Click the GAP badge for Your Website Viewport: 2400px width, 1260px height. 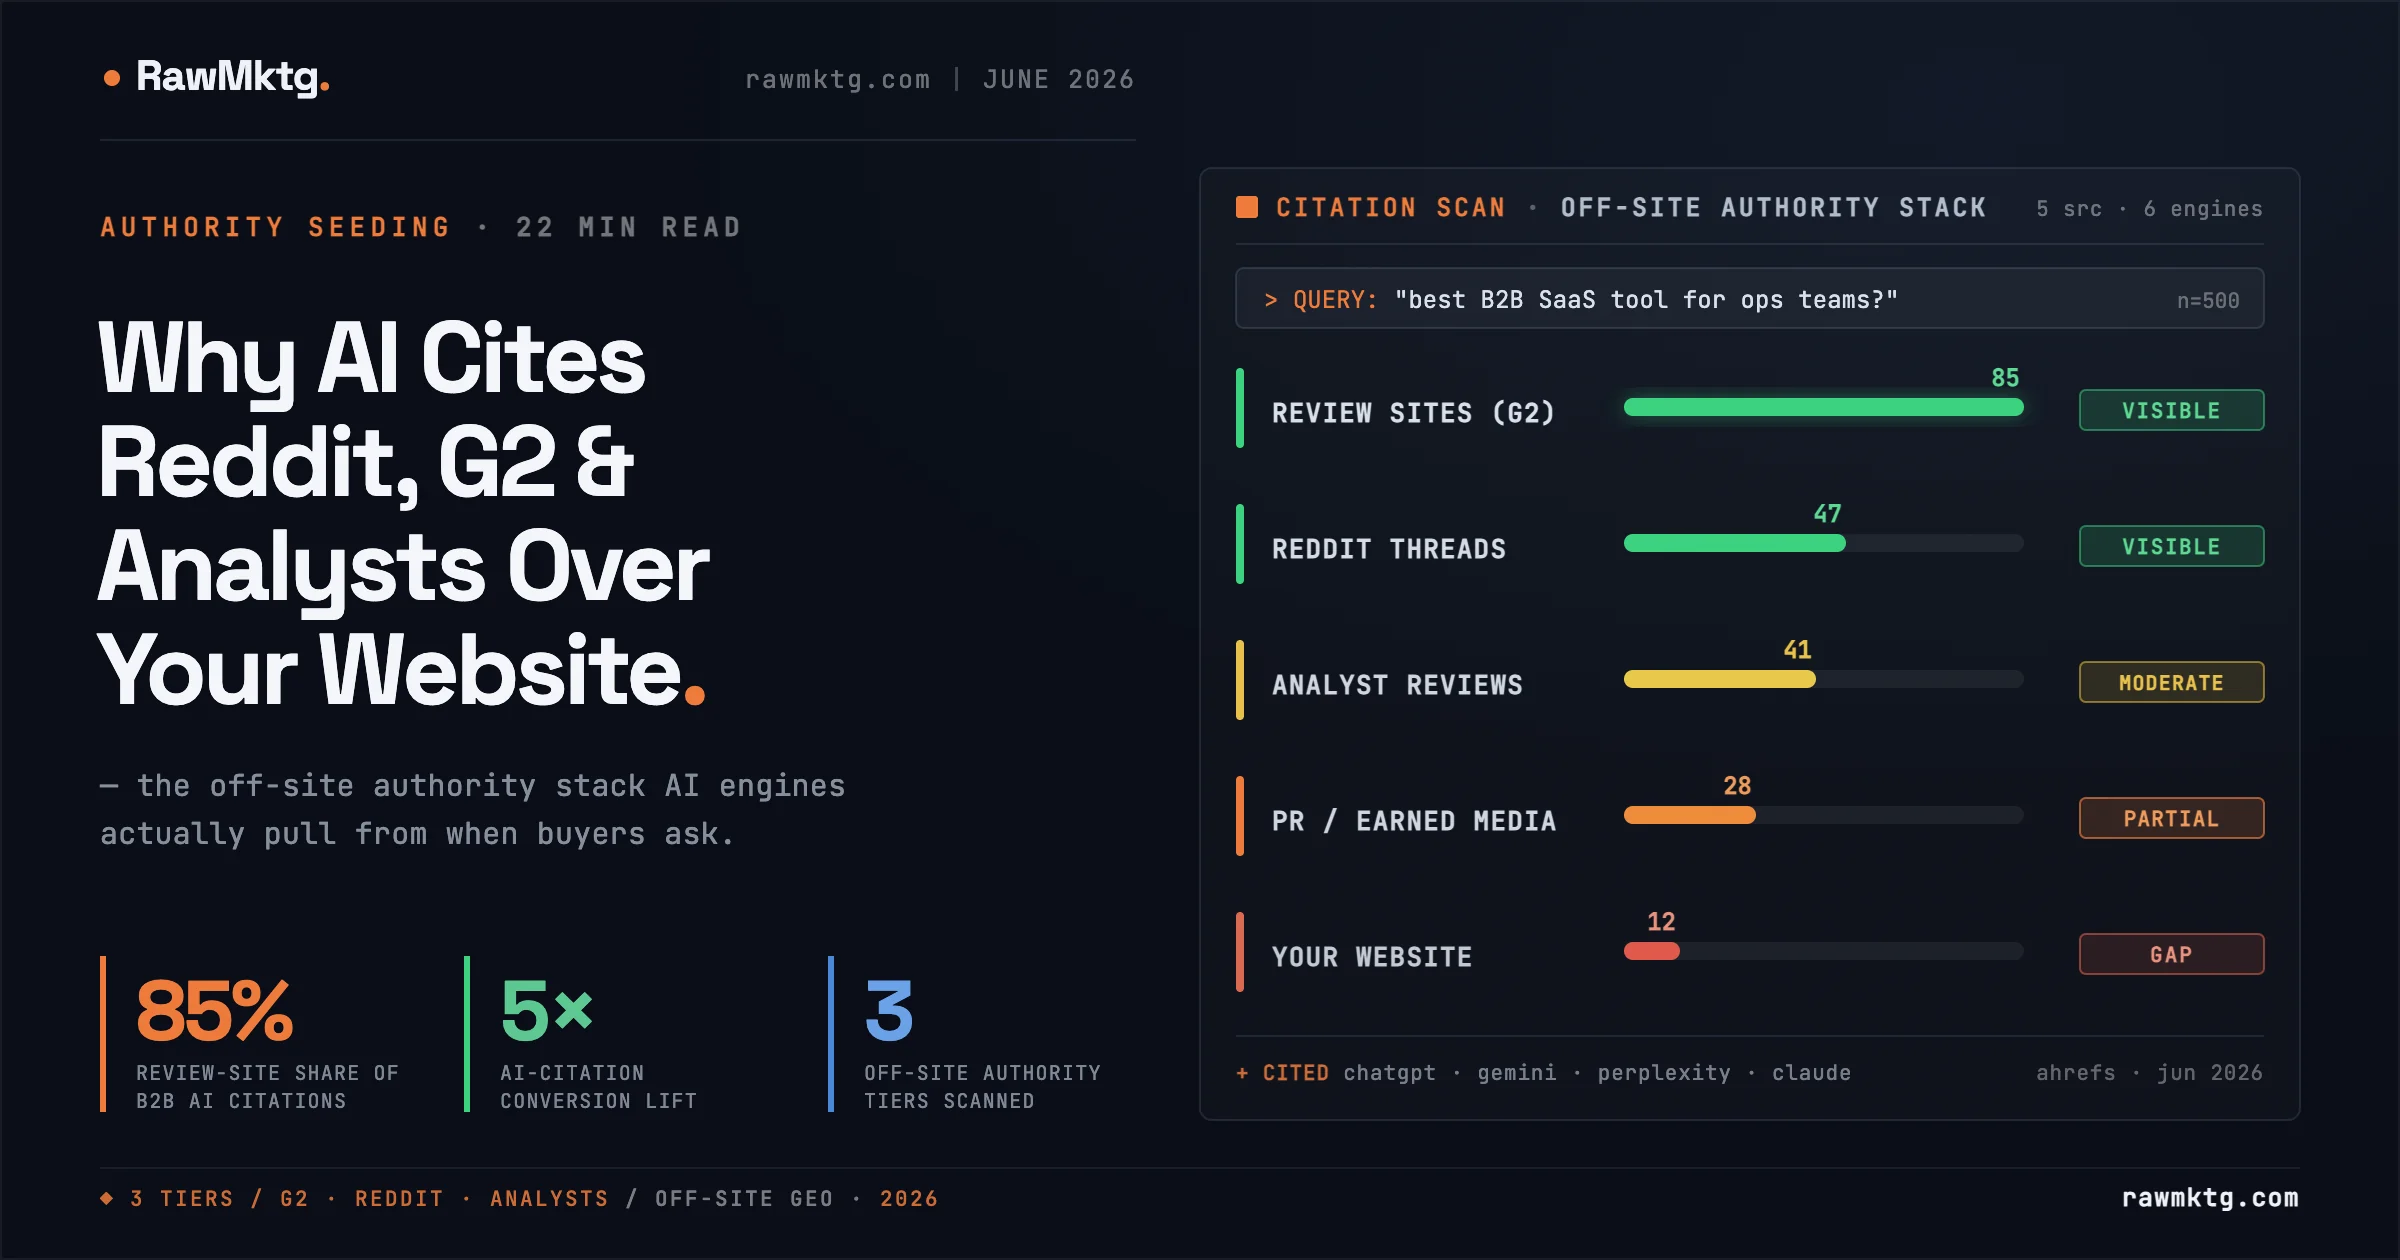(x=2171, y=954)
